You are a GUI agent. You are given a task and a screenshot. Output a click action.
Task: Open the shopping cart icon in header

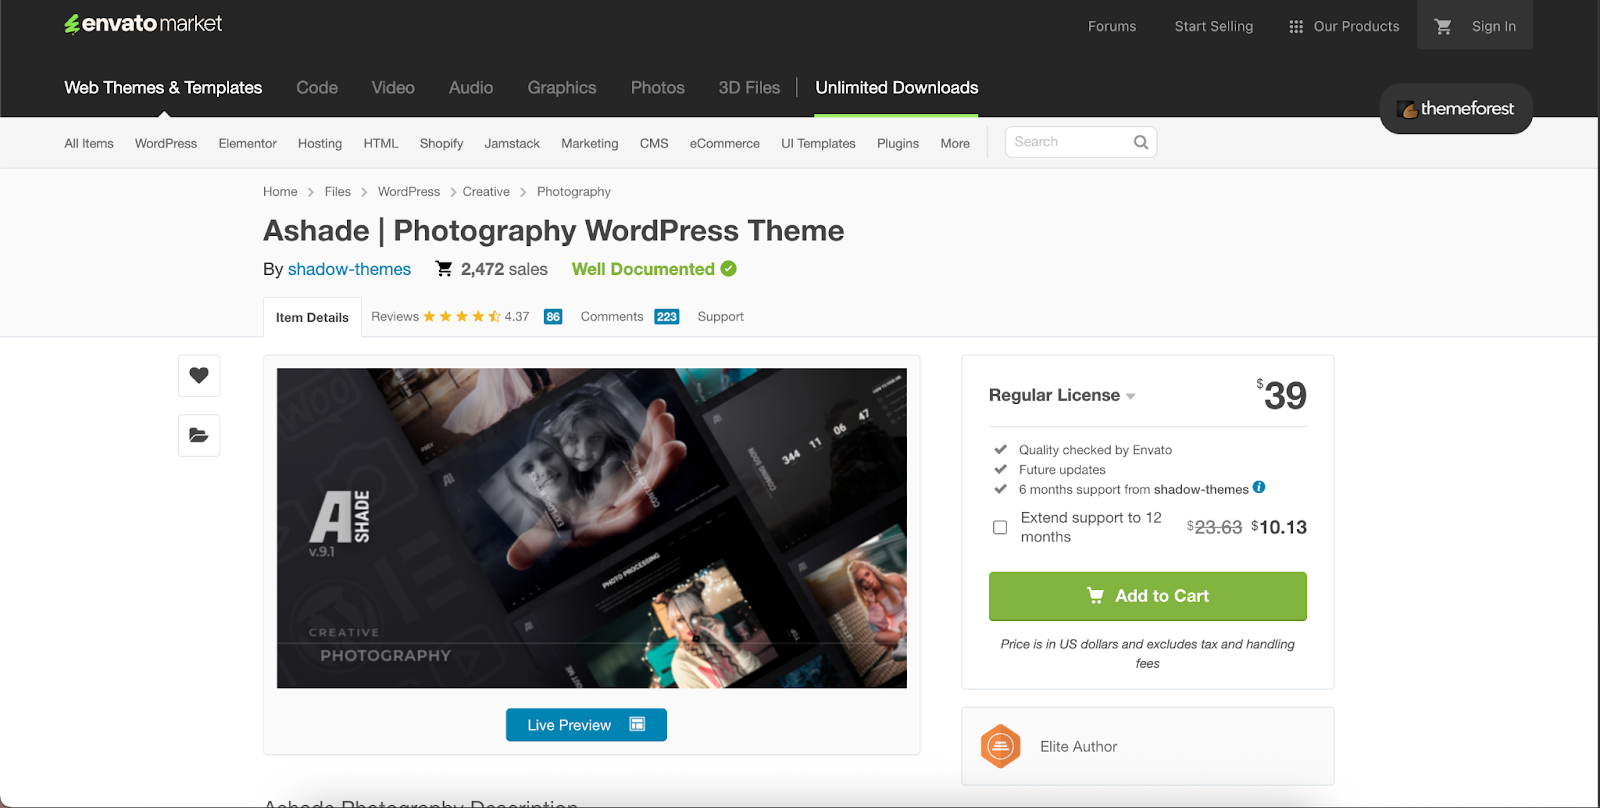point(1442,27)
